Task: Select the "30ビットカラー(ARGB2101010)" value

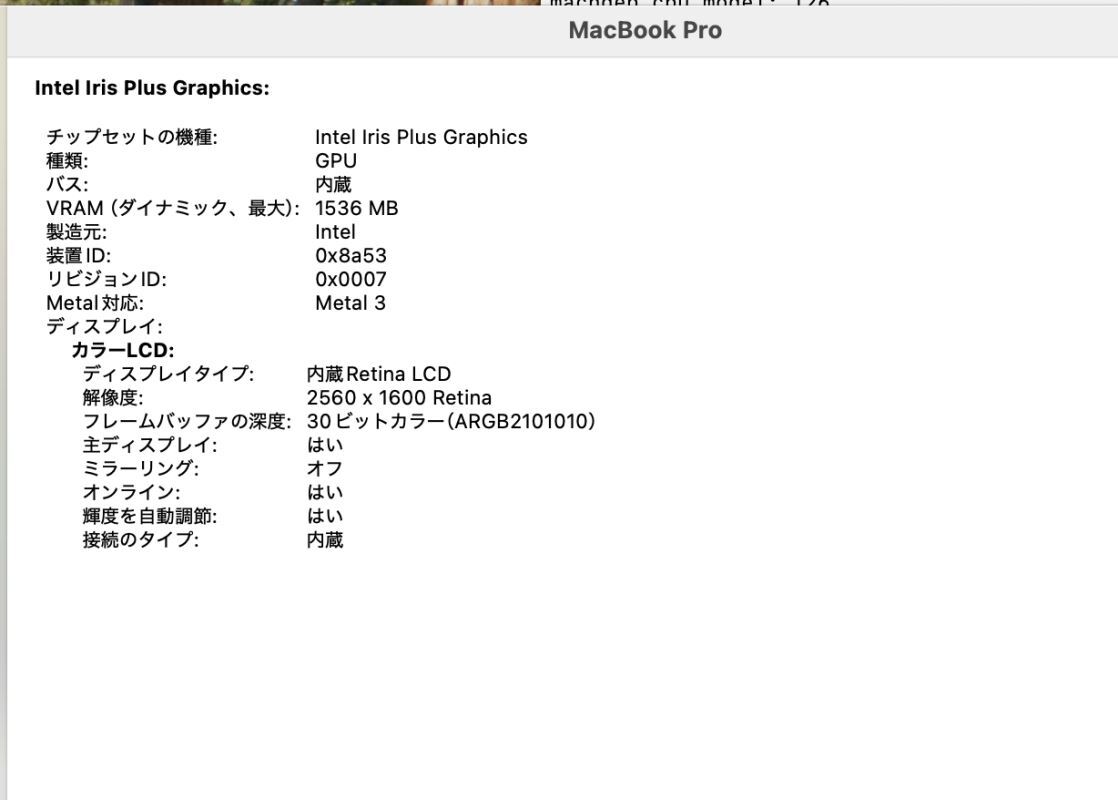Action: click(x=451, y=421)
